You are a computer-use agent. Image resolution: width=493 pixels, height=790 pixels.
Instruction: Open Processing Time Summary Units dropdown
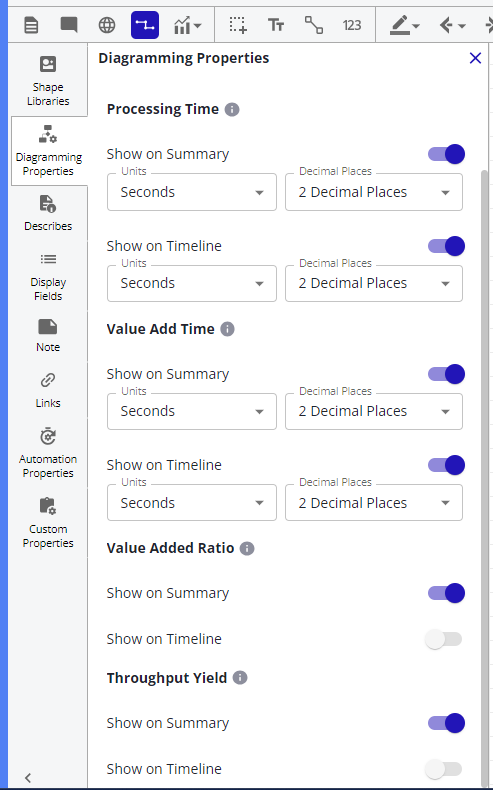click(192, 192)
